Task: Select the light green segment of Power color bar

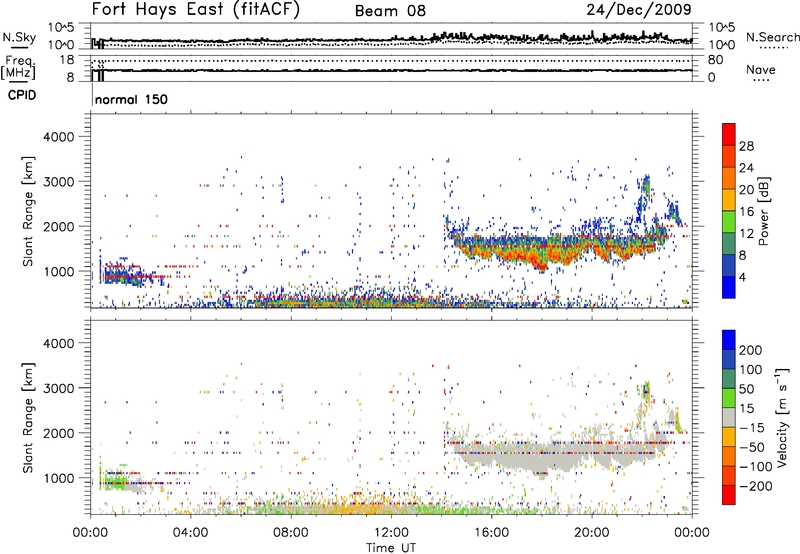Action: click(x=729, y=222)
